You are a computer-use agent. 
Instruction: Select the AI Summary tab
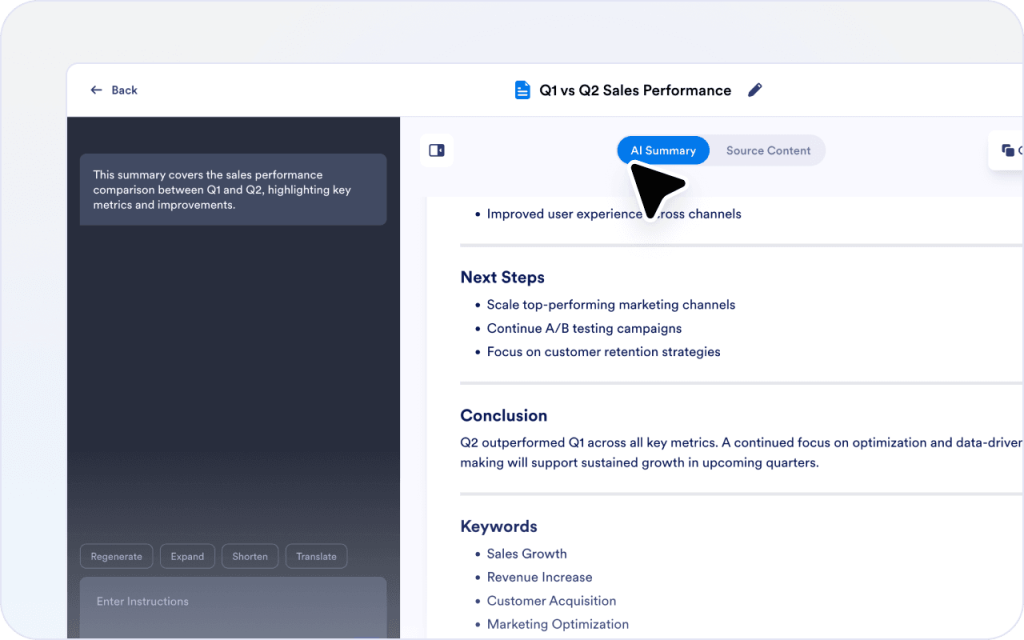663,150
